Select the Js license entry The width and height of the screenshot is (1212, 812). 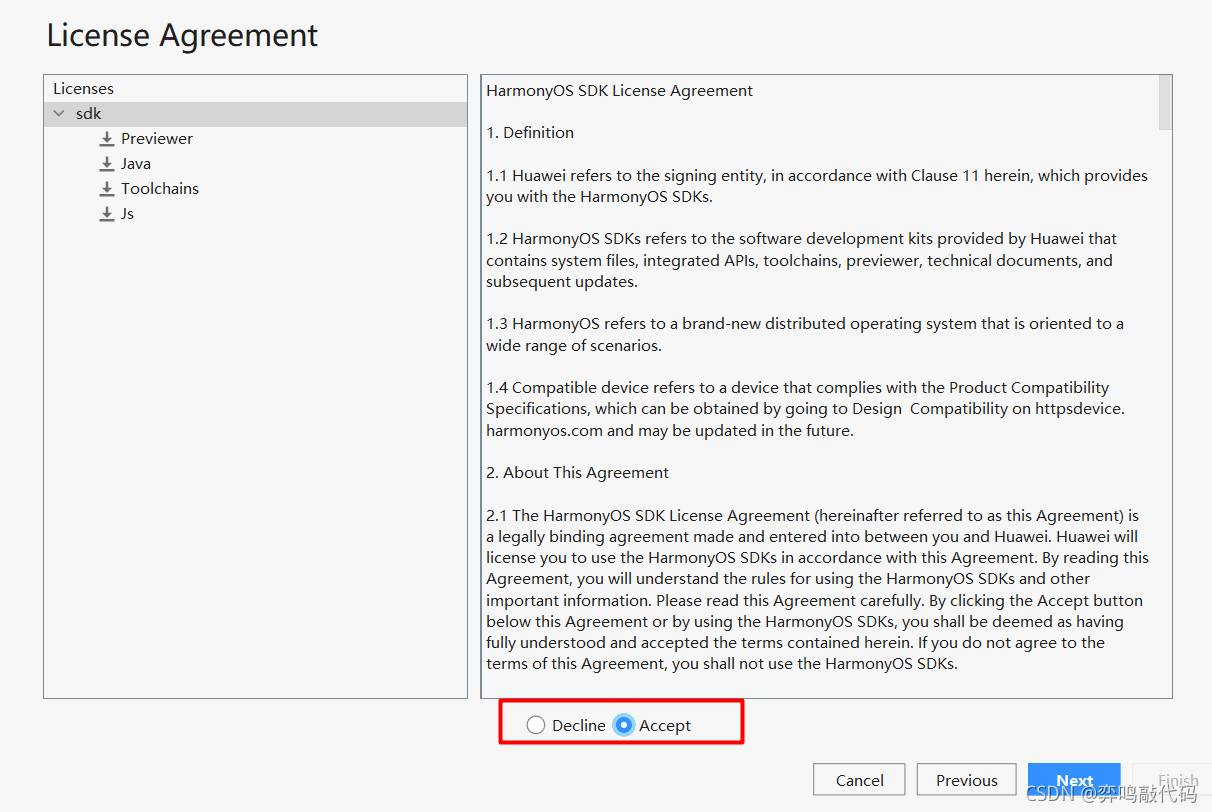click(127, 214)
